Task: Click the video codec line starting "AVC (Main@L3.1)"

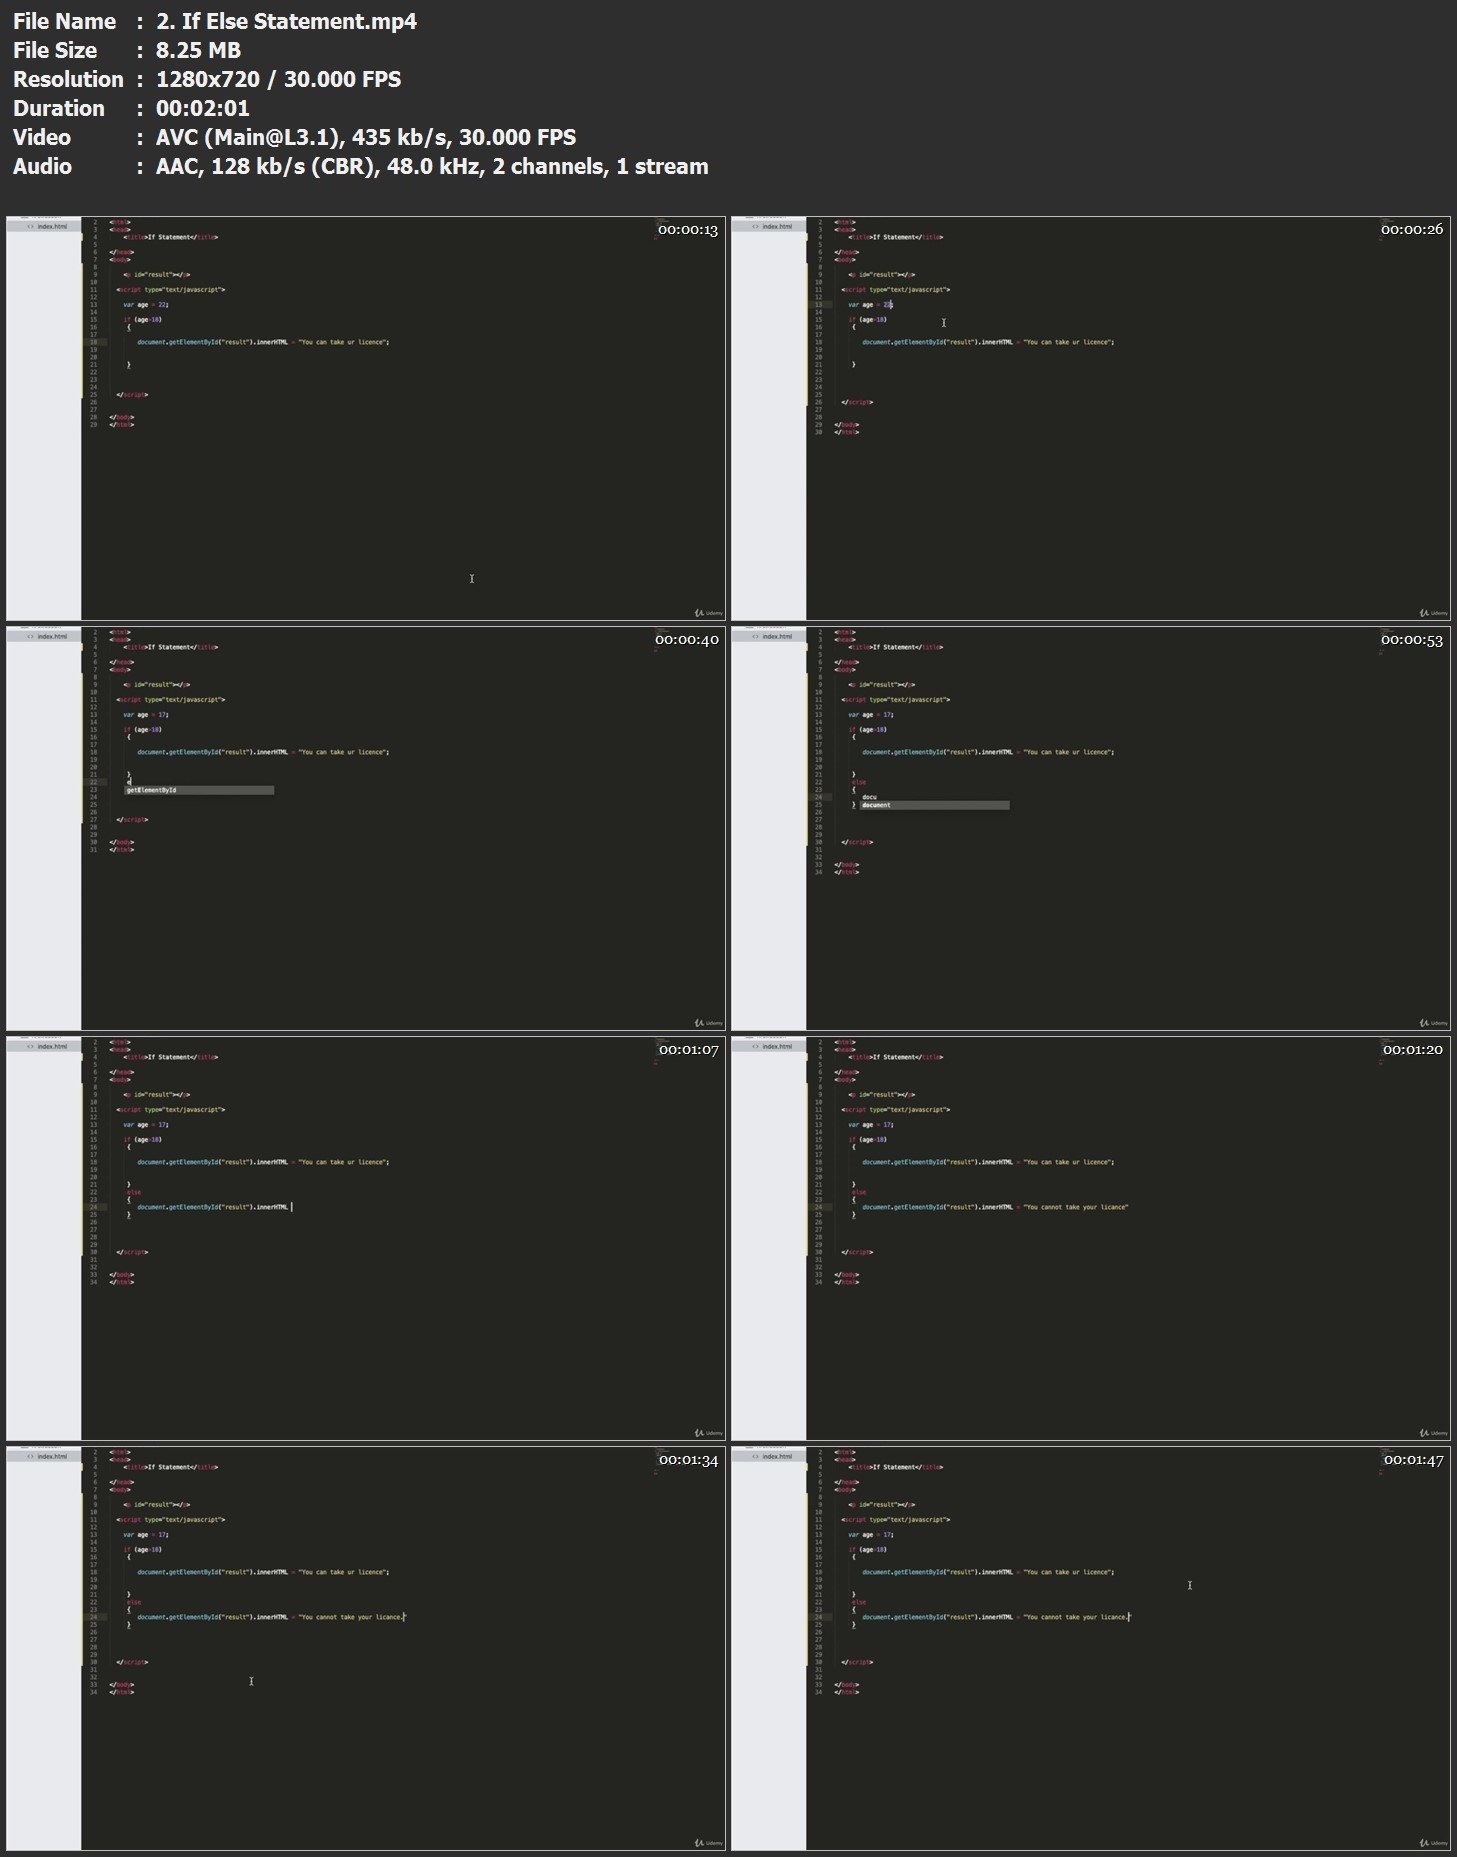Action: tap(366, 137)
